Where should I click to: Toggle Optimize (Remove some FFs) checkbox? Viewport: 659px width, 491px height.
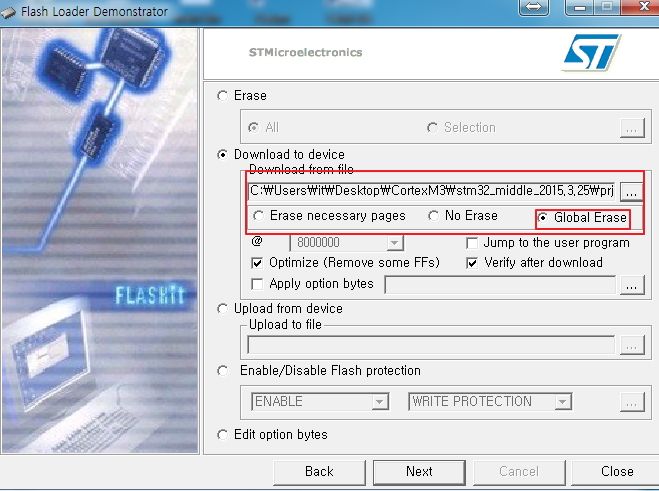click(257, 263)
